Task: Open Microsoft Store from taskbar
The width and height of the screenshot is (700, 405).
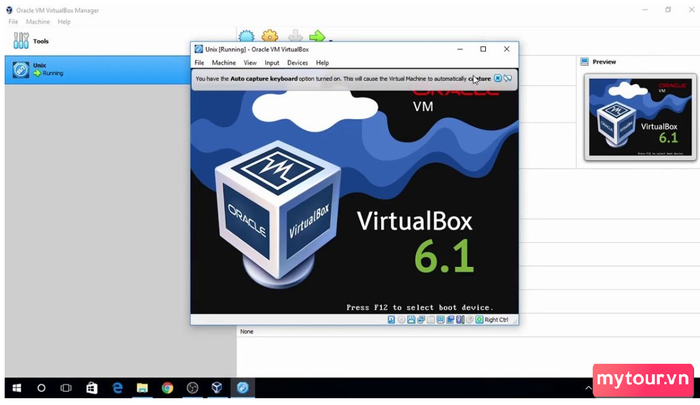Action: tap(92, 388)
